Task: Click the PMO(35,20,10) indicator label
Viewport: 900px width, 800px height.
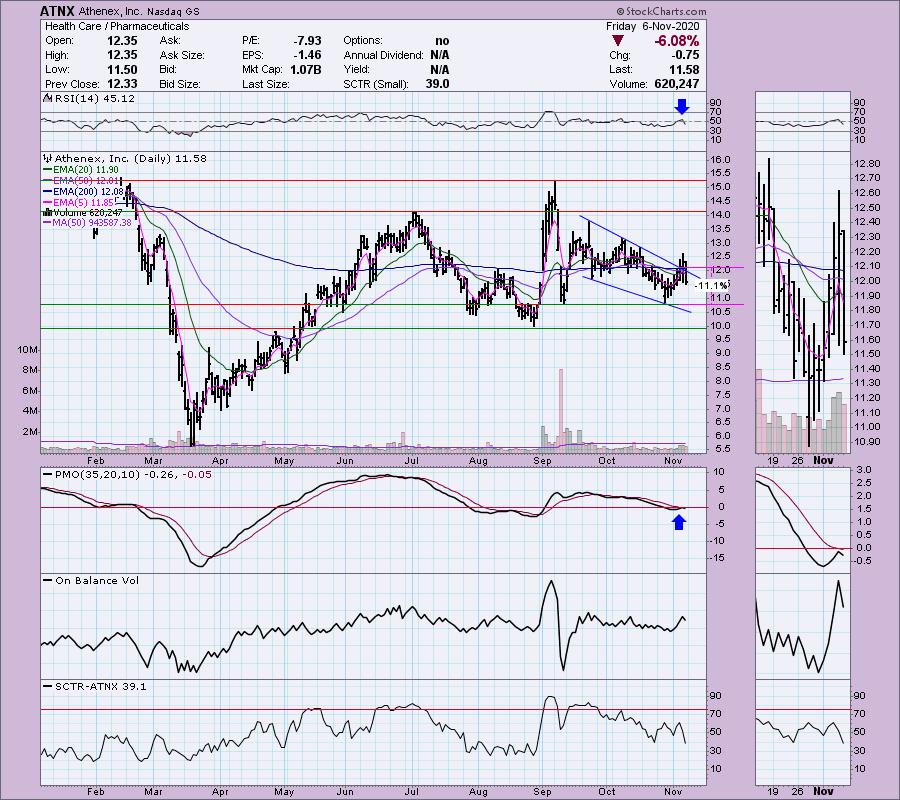Action: [97, 475]
